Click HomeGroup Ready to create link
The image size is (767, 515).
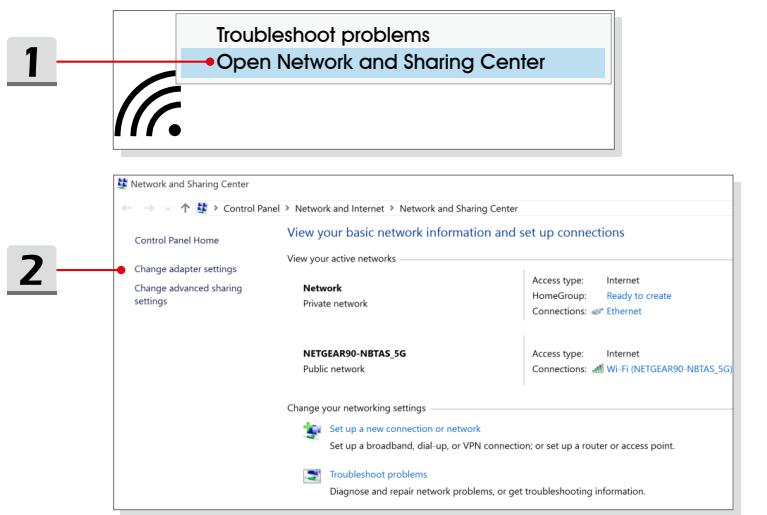coord(639,296)
